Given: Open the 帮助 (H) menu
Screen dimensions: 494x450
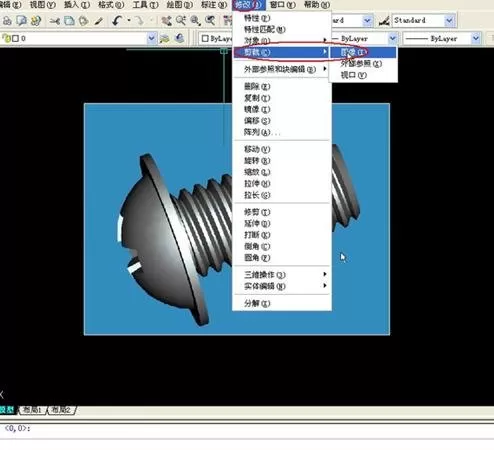Looking at the screenshot, I should [x=317, y=5].
